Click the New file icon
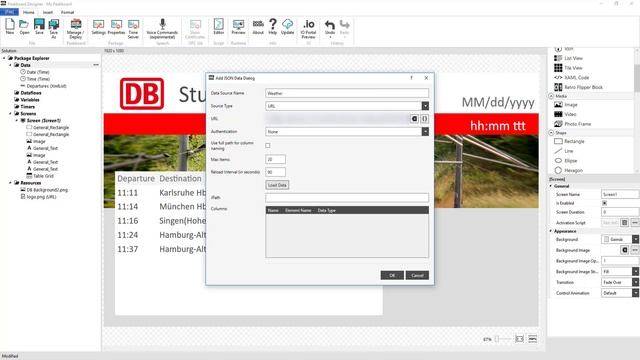The image size is (640, 360). tap(10, 24)
